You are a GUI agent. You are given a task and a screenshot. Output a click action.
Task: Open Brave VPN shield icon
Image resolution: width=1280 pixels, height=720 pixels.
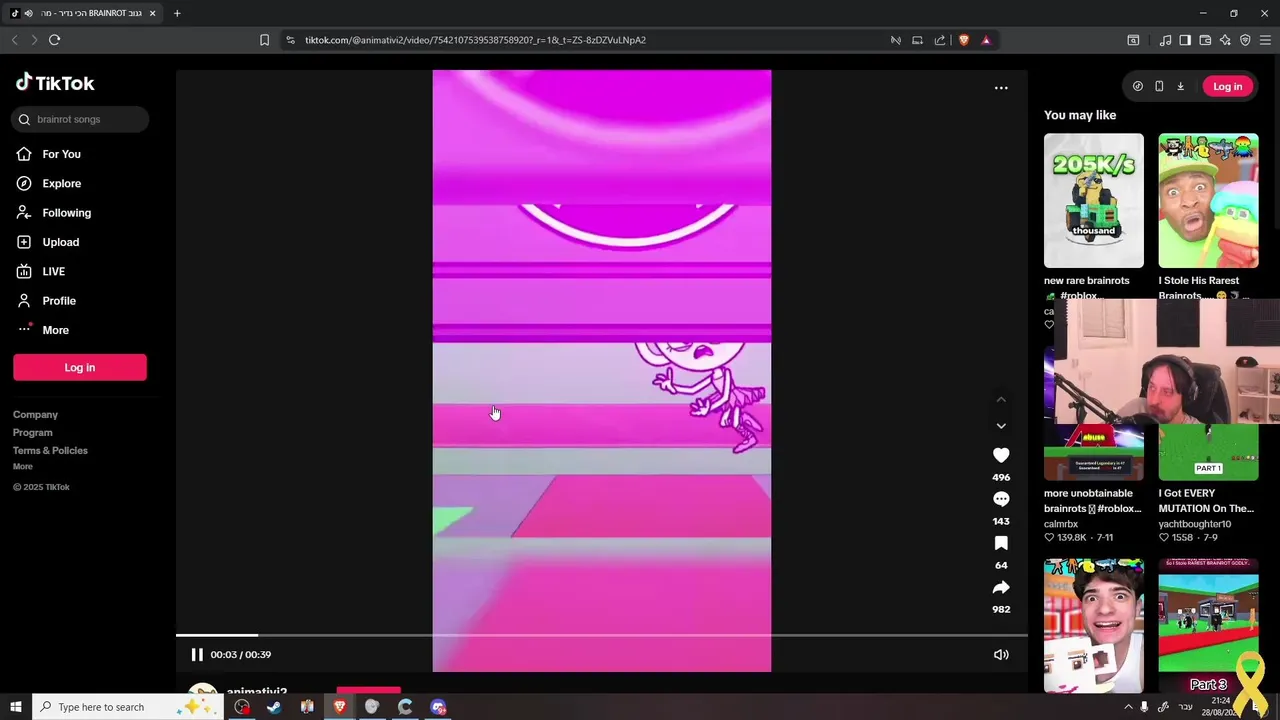click(1245, 40)
